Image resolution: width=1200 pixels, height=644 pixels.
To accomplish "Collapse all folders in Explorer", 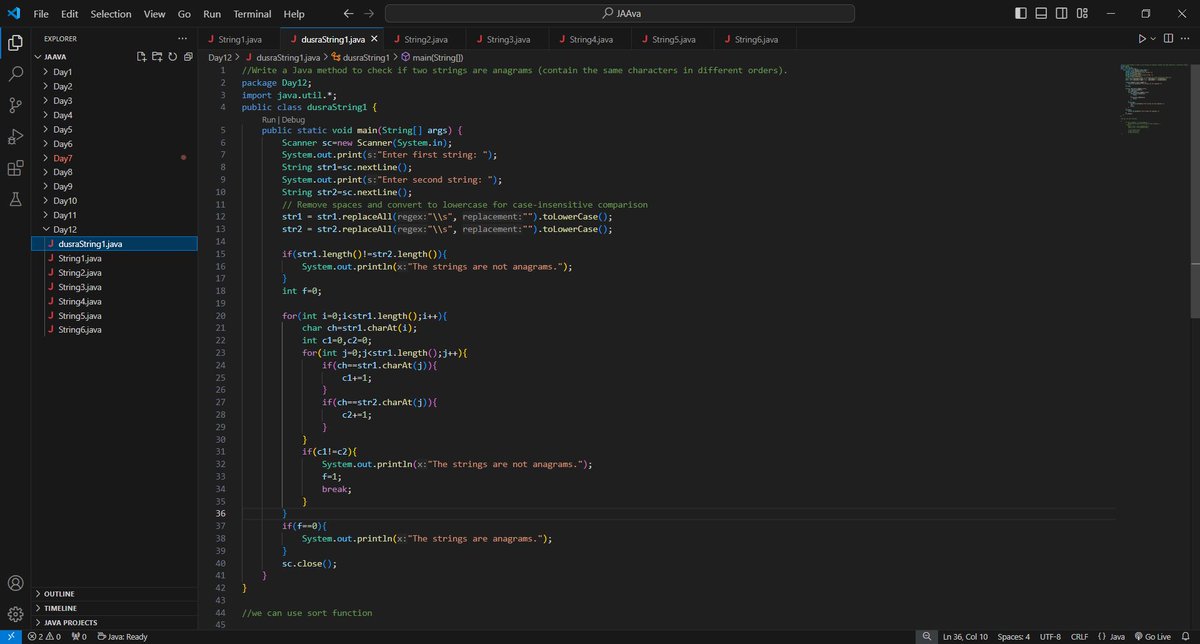I will [187, 57].
